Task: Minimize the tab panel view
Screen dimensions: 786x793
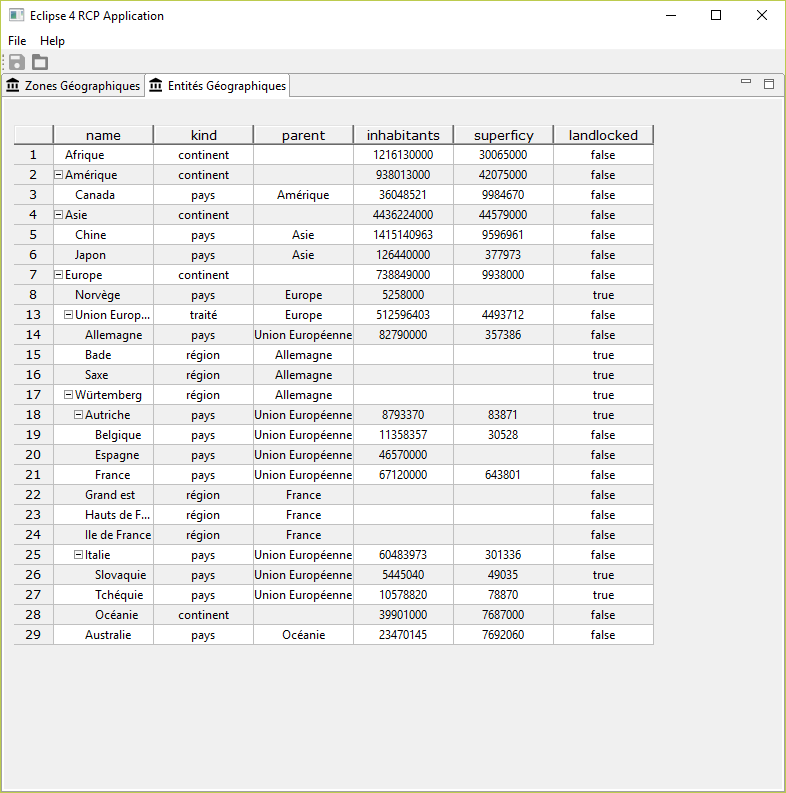Action: coord(746,81)
